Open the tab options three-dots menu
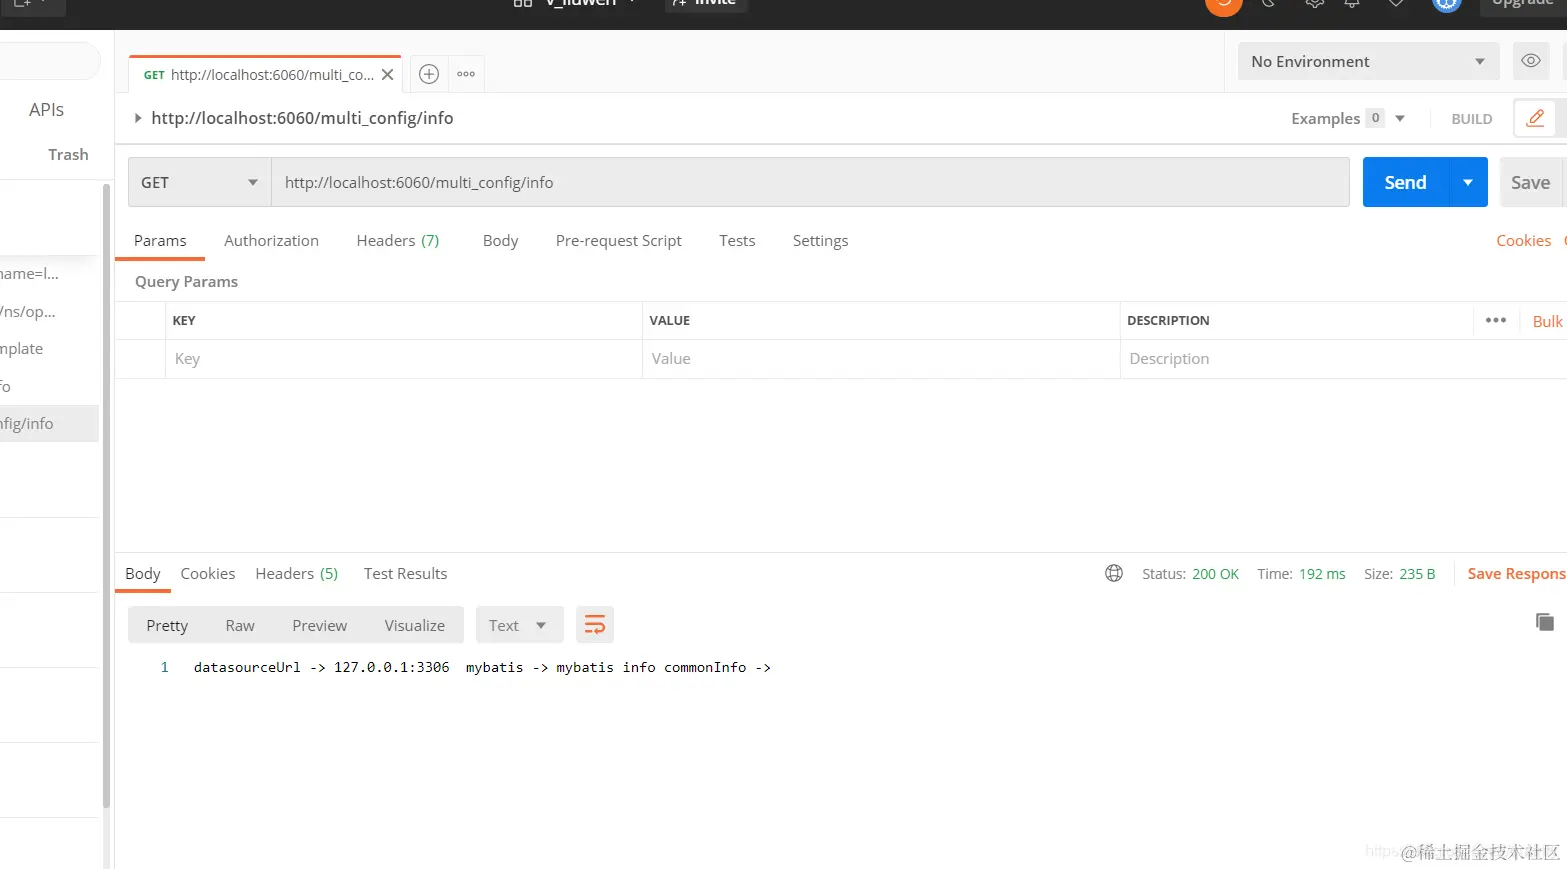1567x869 pixels. 466,74
